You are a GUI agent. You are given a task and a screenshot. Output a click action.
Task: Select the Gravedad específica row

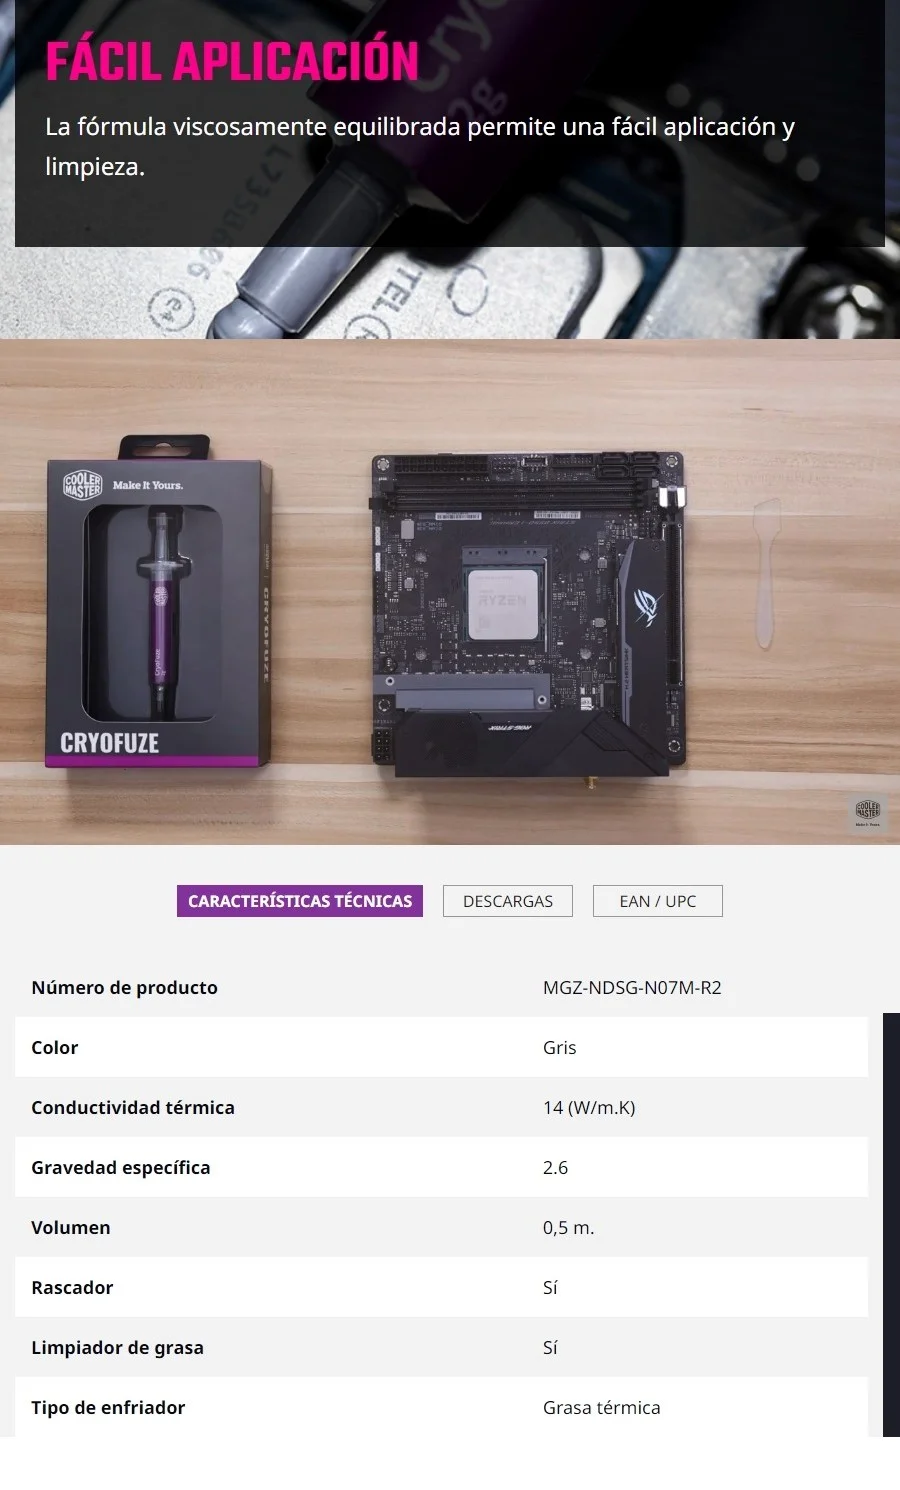point(441,1167)
